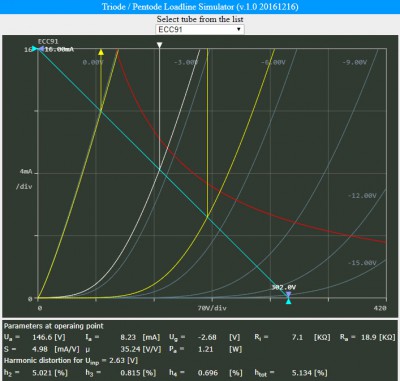Click the Harmonic distortion for Uinp heading
Image resolution: width=400 pixels, height=381 pixels.
click(x=71, y=361)
